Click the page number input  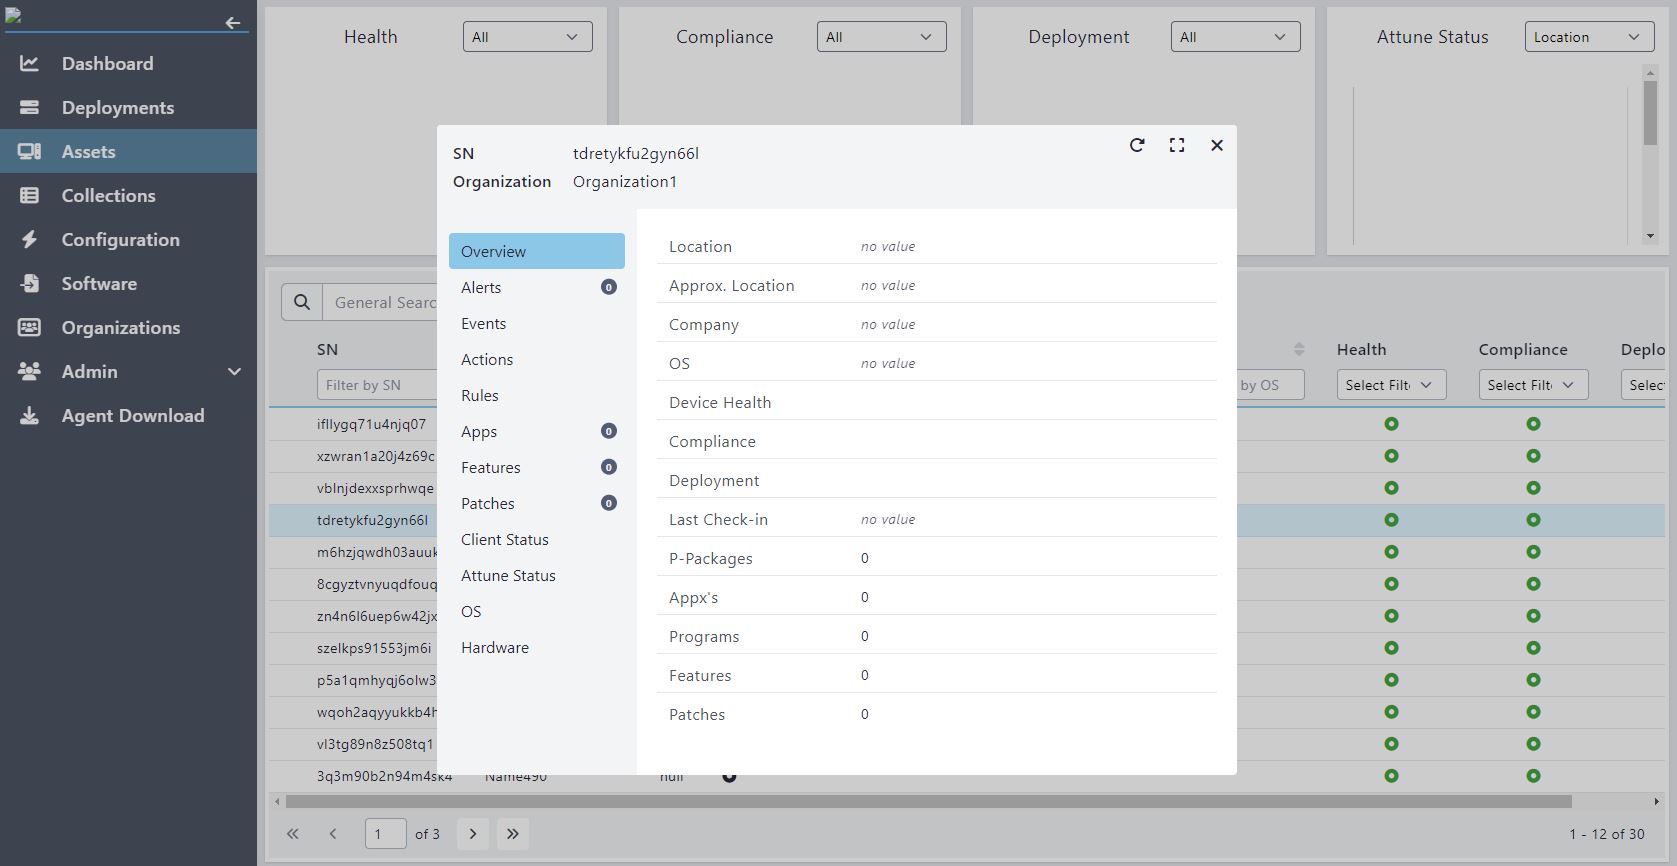pos(386,833)
